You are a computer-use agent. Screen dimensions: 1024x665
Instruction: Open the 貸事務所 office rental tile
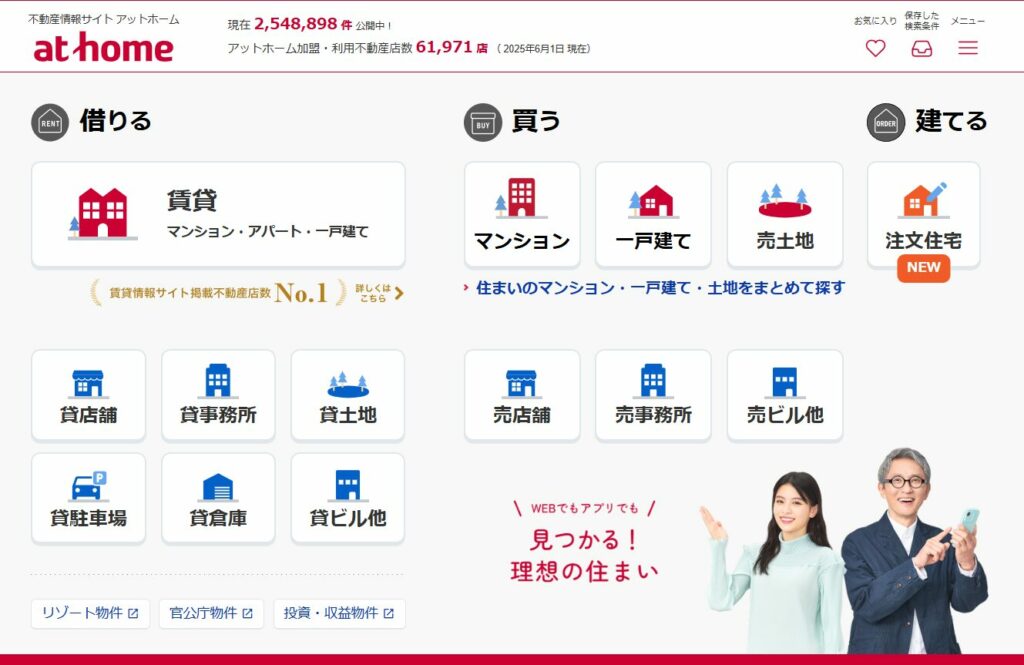pos(218,395)
